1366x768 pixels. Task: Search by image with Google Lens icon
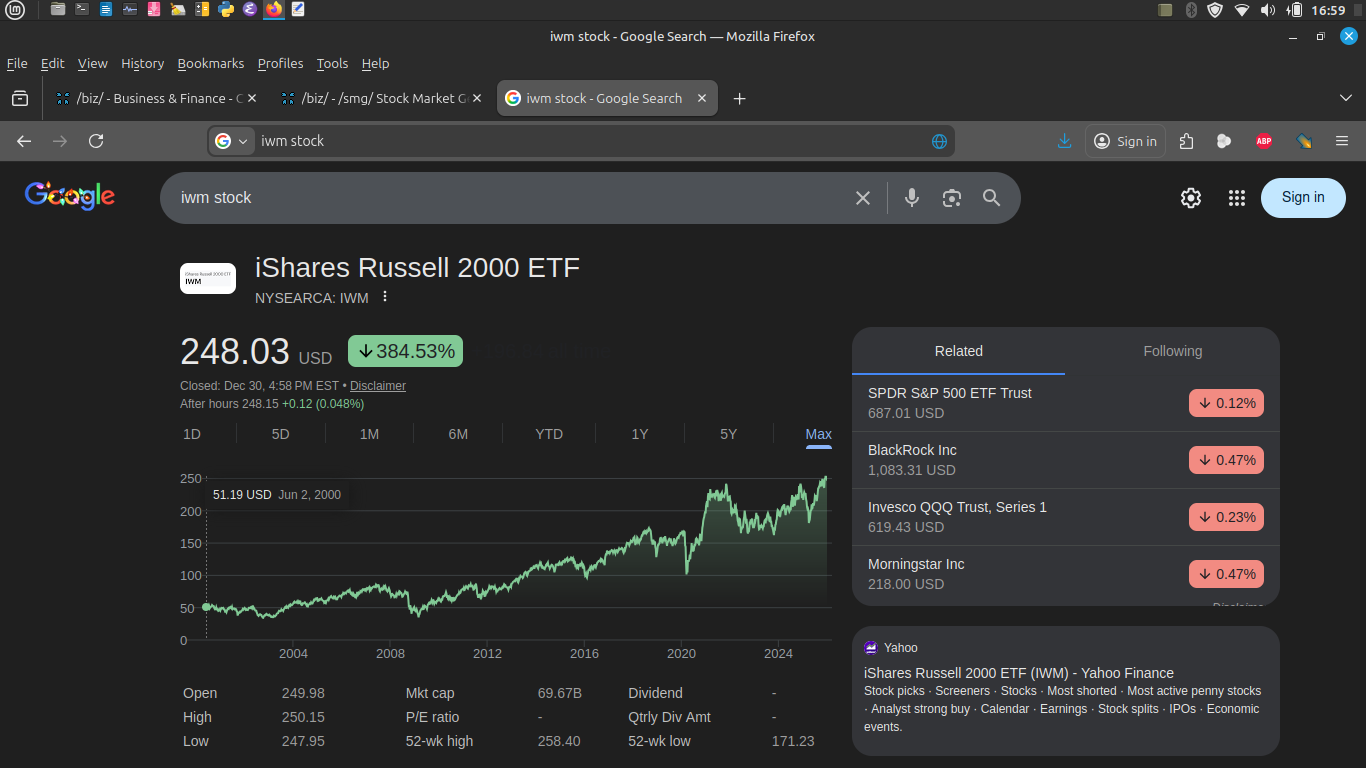point(952,198)
